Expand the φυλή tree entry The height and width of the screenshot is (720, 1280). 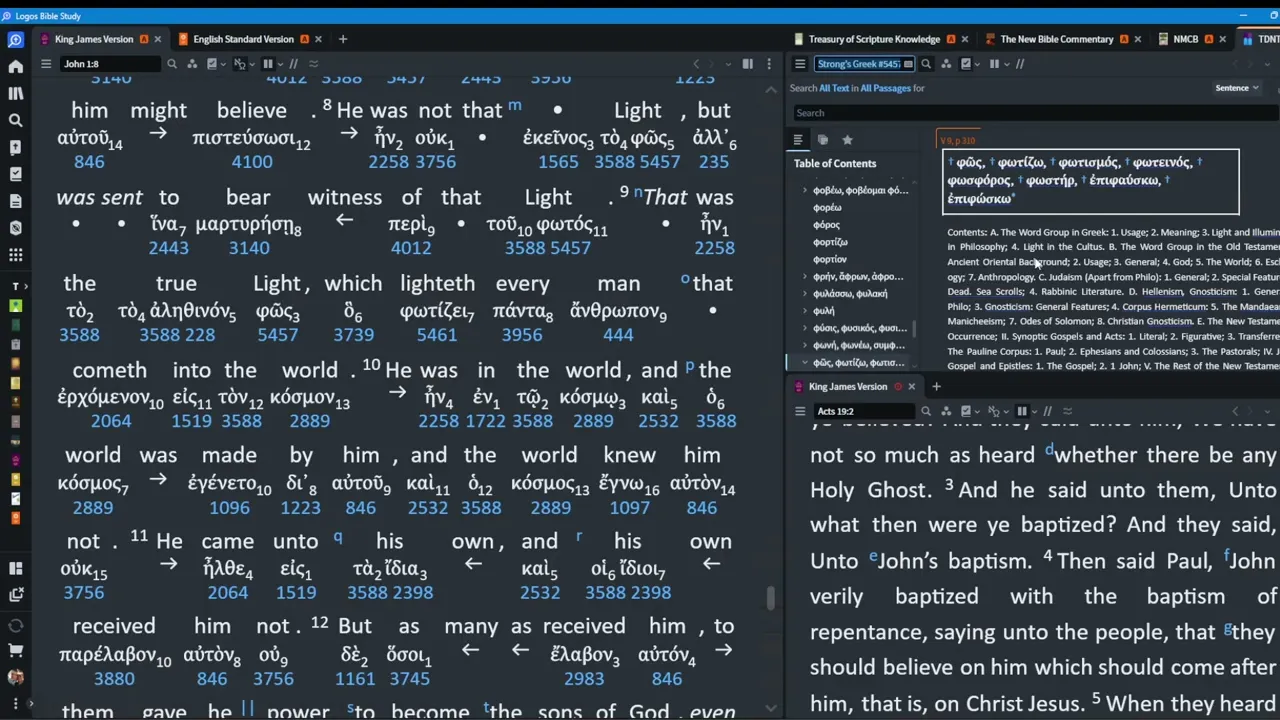(805, 310)
